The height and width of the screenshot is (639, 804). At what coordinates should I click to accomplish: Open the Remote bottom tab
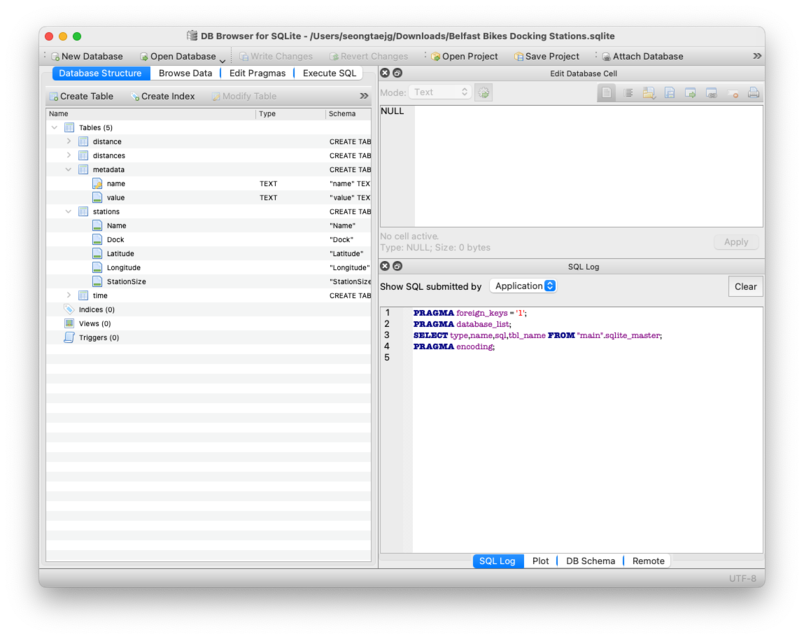click(x=648, y=561)
